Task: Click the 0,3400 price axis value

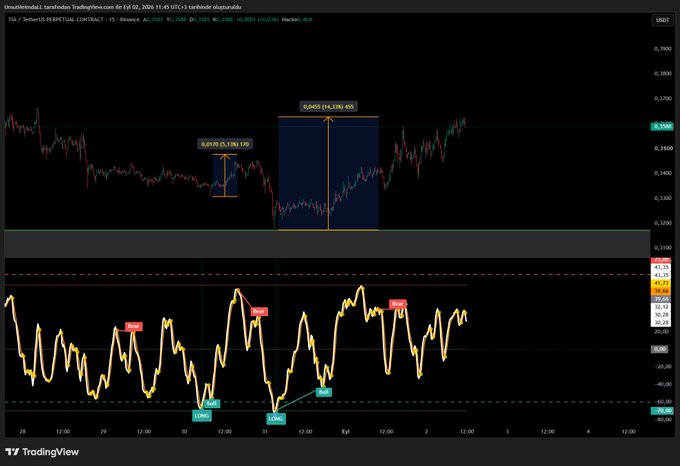Action: click(x=663, y=173)
